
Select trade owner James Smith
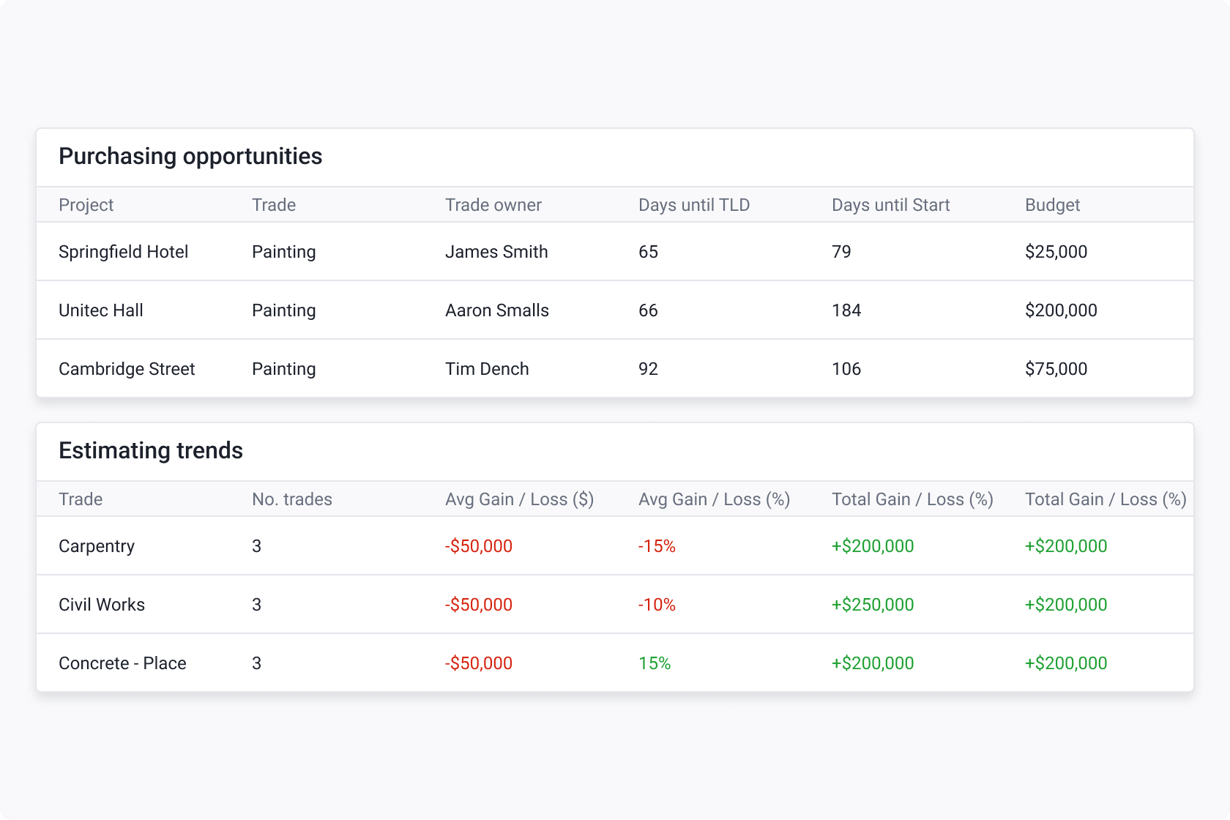click(496, 252)
